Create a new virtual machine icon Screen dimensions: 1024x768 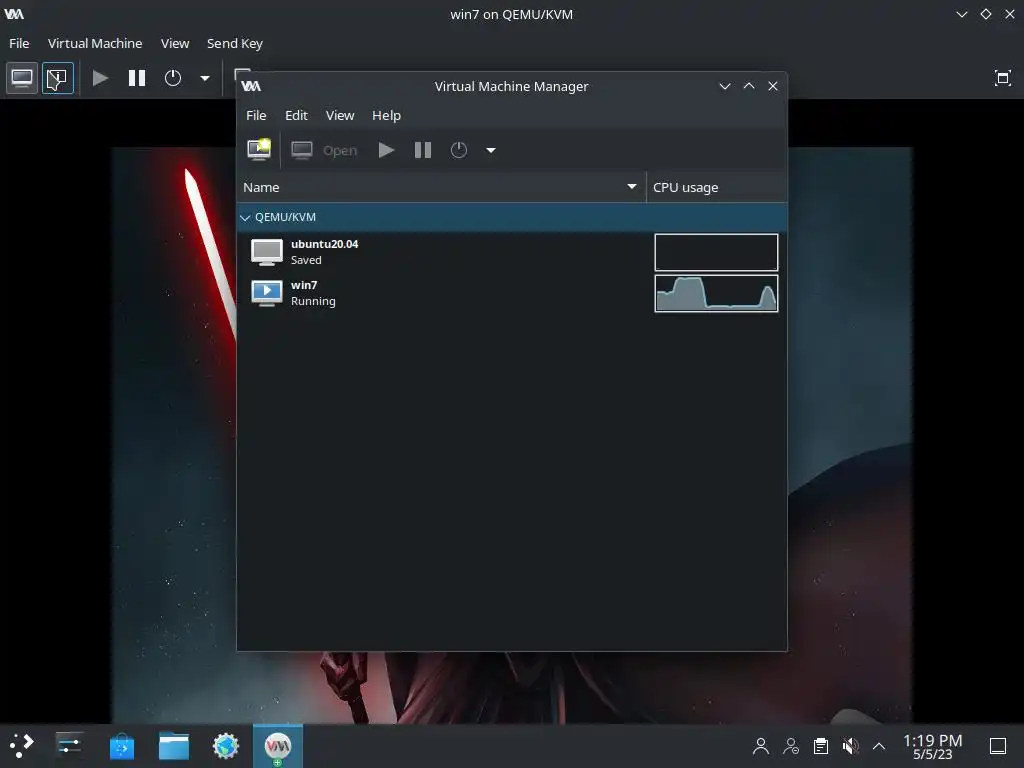click(259, 150)
